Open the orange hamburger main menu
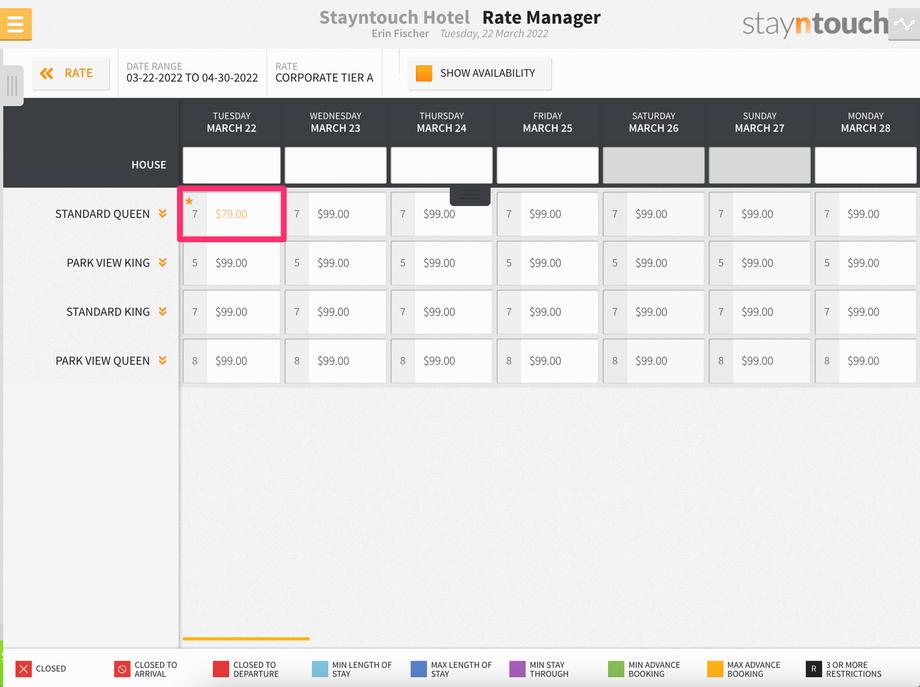Image resolution: width=920 pixels, height=687 pixels. click(x=16, y=24)
